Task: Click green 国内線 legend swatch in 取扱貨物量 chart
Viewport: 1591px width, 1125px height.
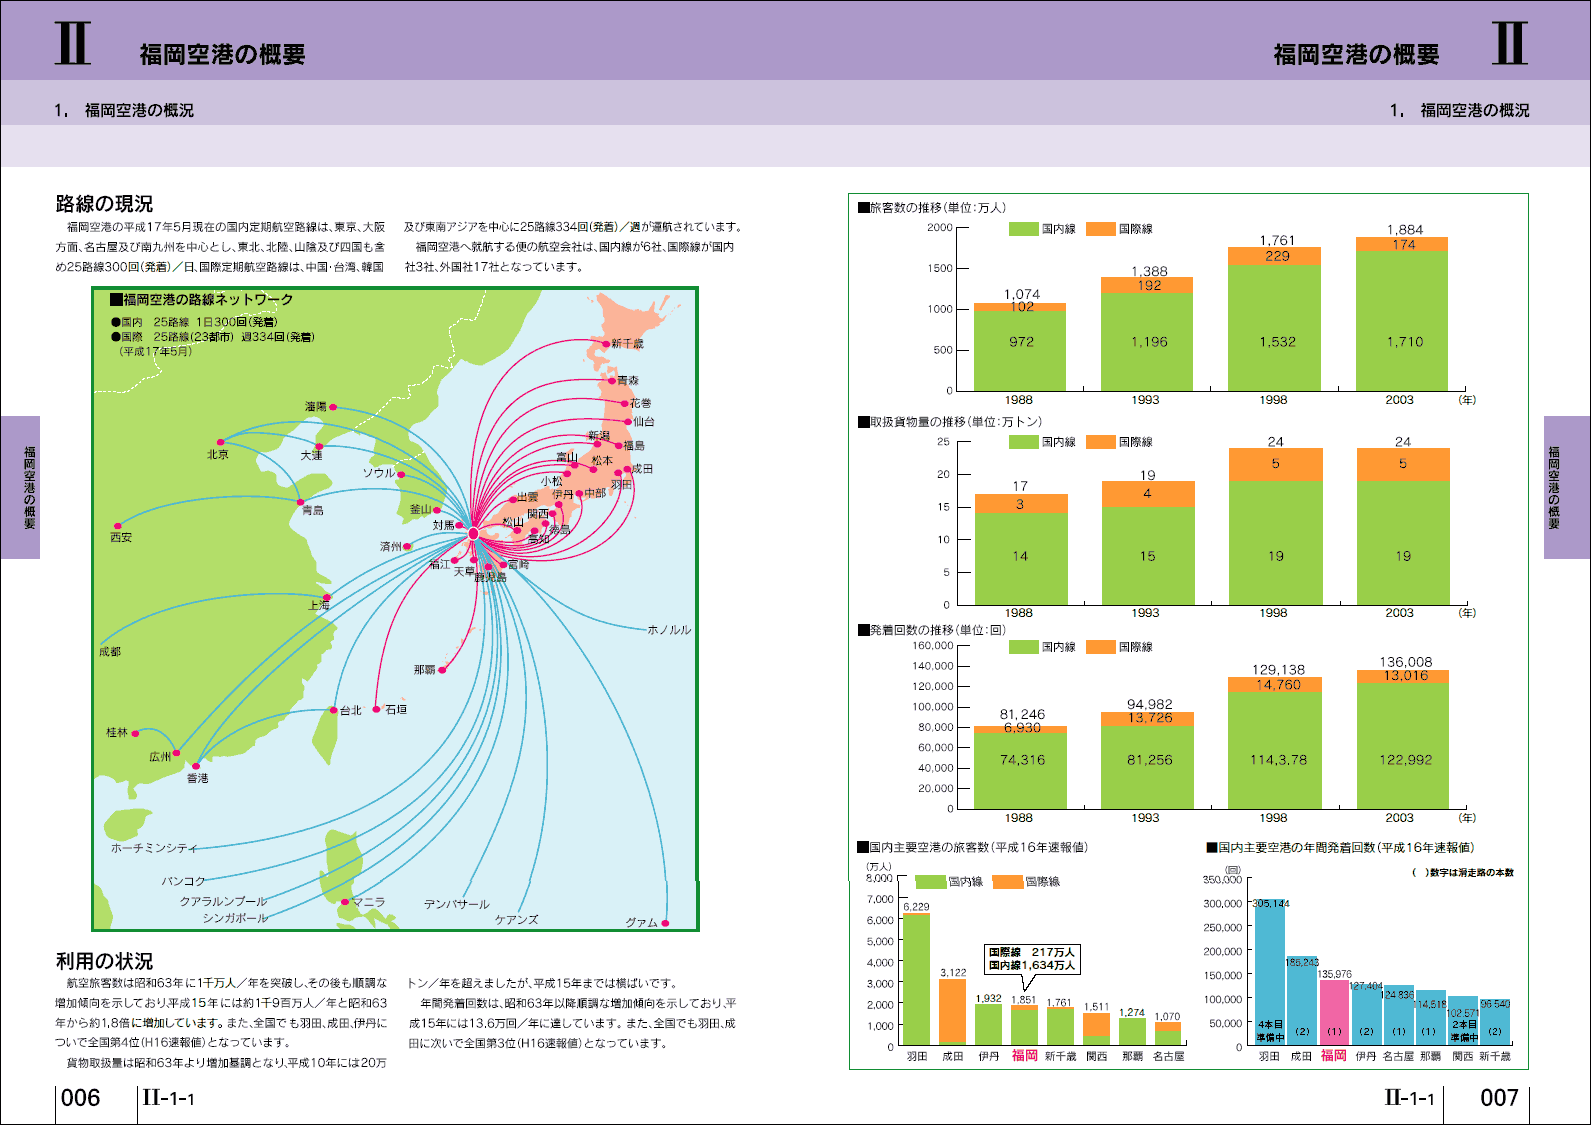Action: point(1023,442)
